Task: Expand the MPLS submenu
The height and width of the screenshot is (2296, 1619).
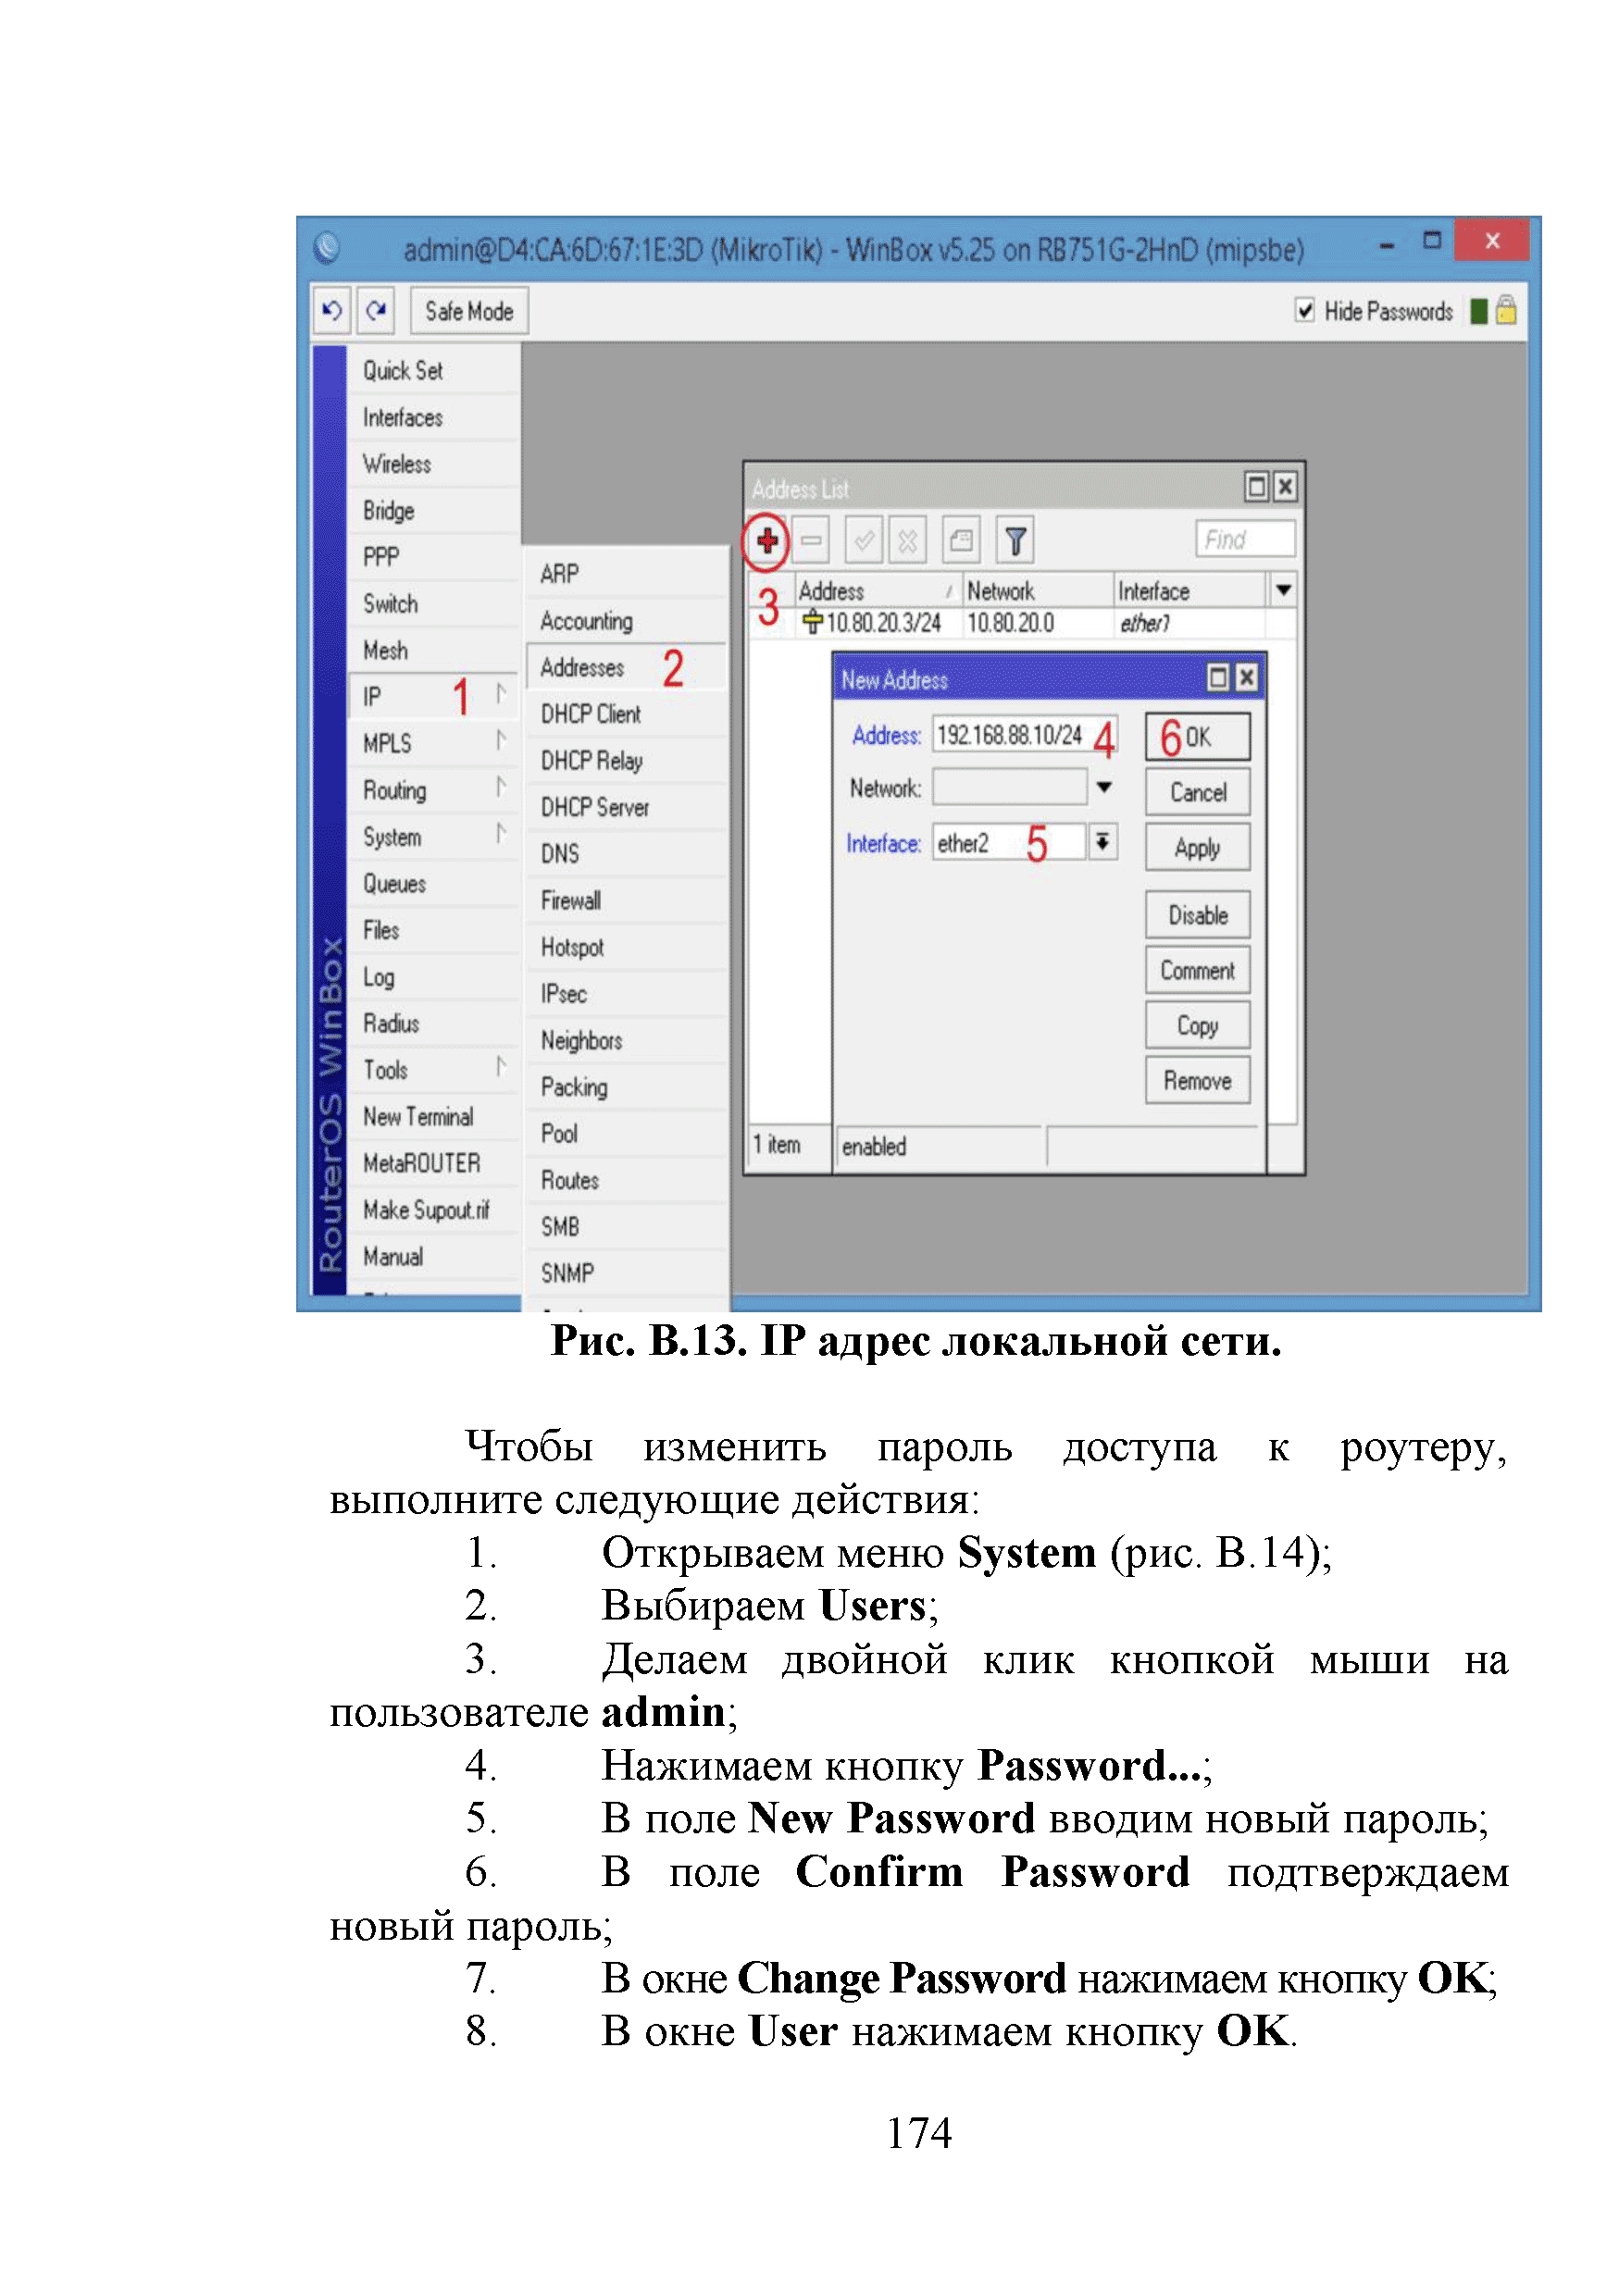Action: coord(434,743)
